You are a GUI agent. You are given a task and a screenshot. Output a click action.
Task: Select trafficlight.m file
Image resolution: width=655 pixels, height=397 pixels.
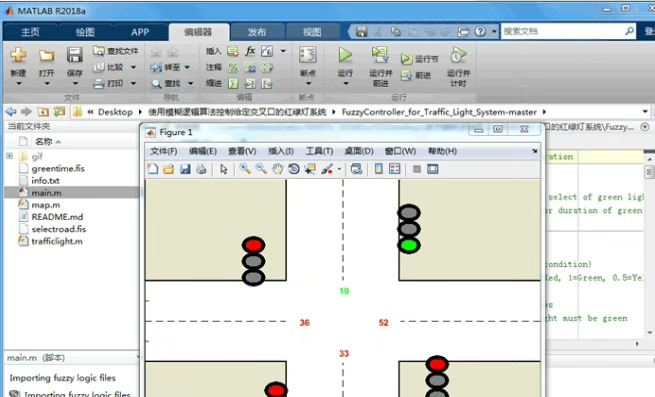click(57, 241)
